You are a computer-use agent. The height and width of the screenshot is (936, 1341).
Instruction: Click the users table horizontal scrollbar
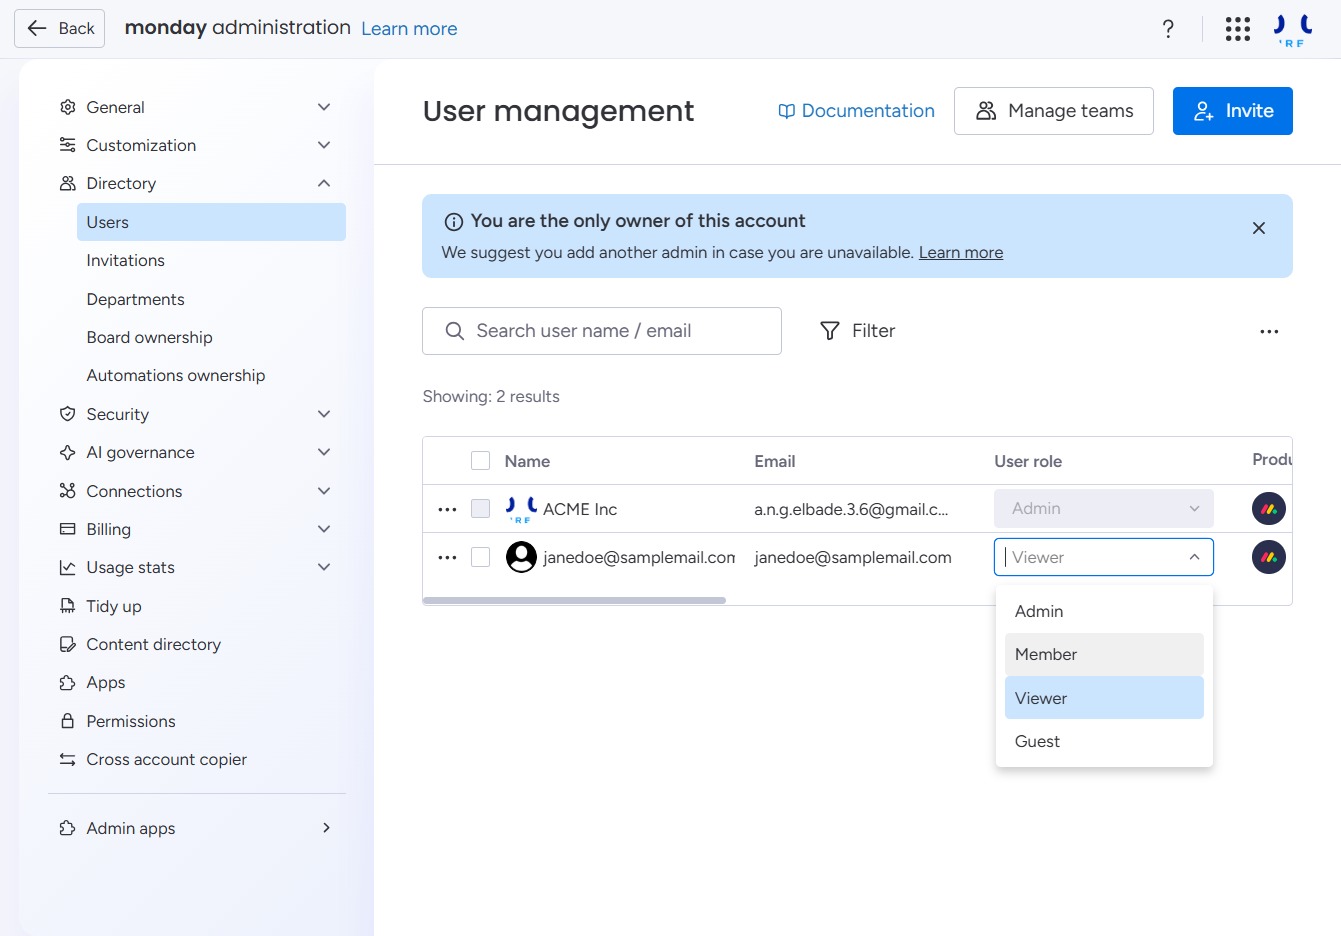tap(574, 601)
